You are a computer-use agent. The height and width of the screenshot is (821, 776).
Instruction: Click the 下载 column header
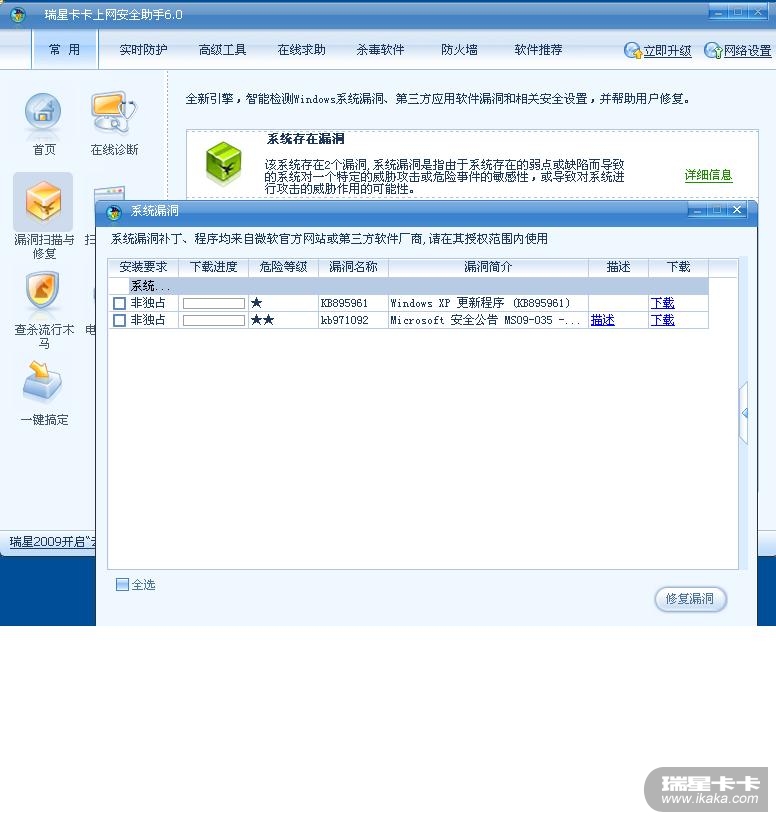[679, 267]
